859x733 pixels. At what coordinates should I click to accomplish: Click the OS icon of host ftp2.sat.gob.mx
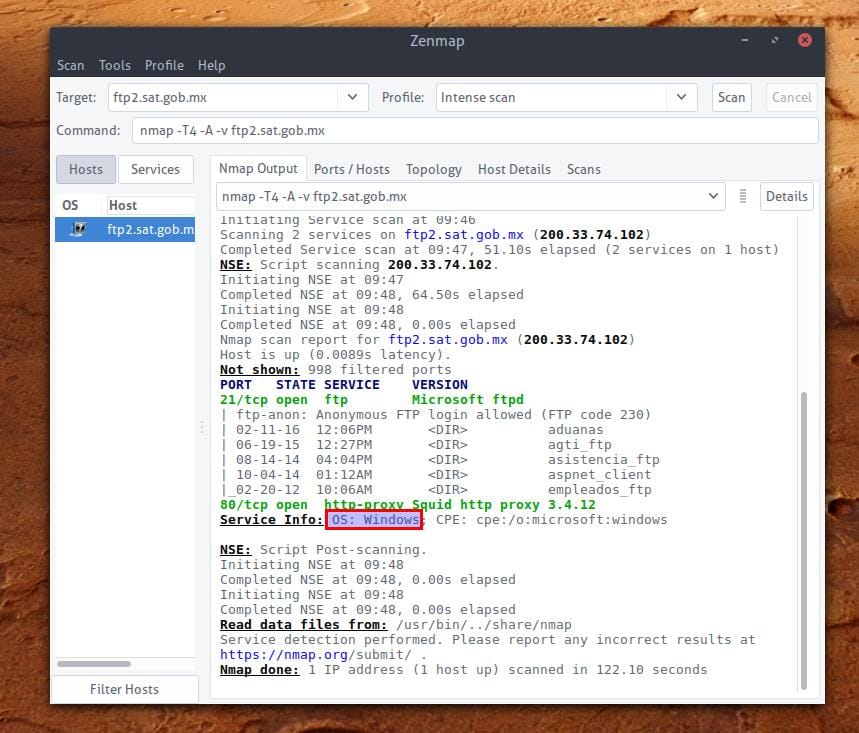[76, 230]
